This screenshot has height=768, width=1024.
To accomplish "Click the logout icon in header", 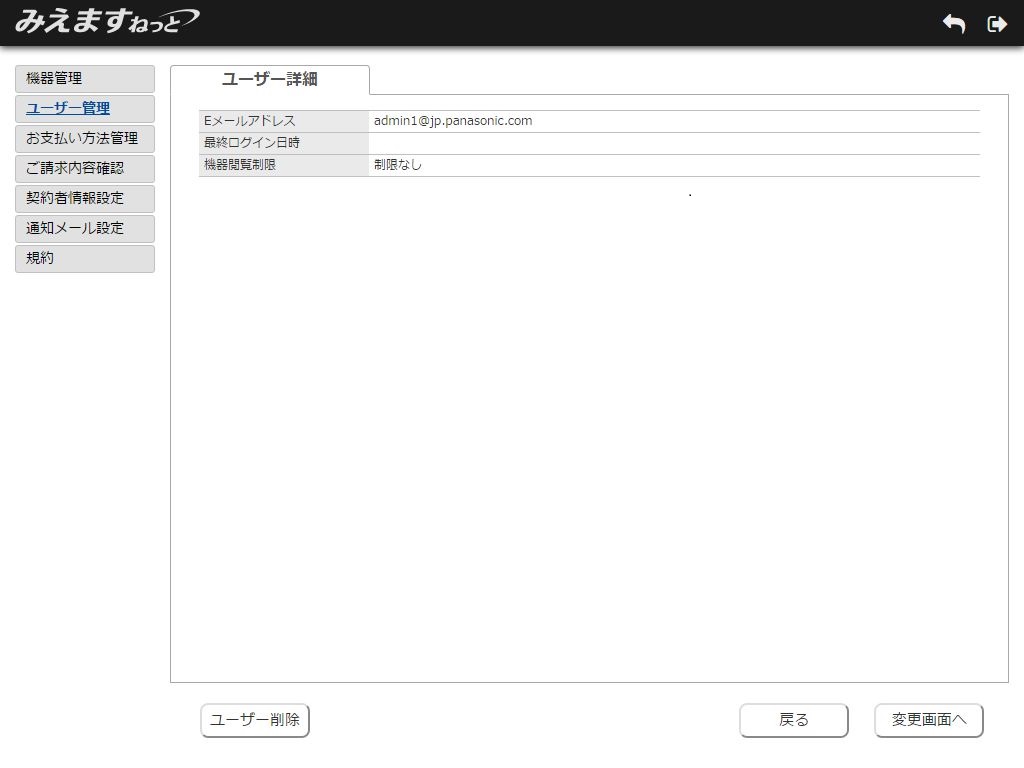I will 996,24.
